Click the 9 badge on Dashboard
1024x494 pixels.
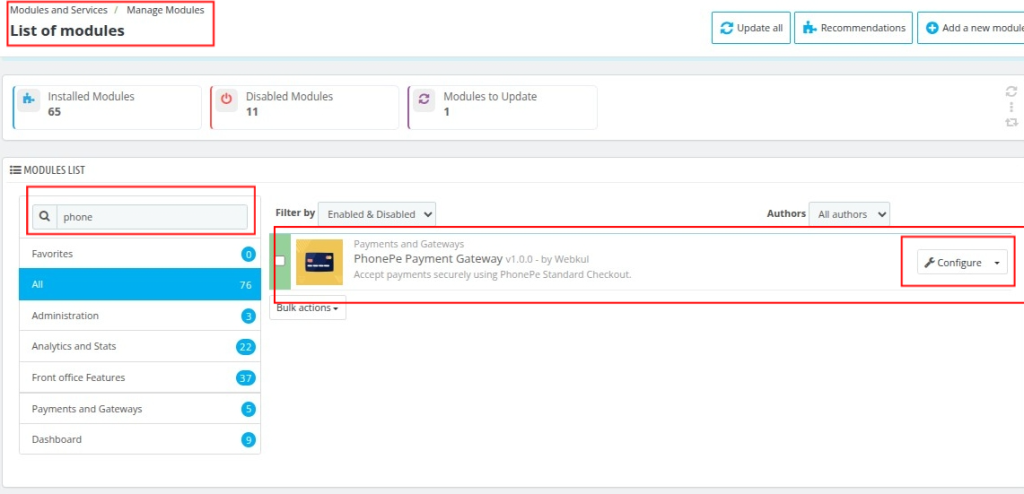248,440
